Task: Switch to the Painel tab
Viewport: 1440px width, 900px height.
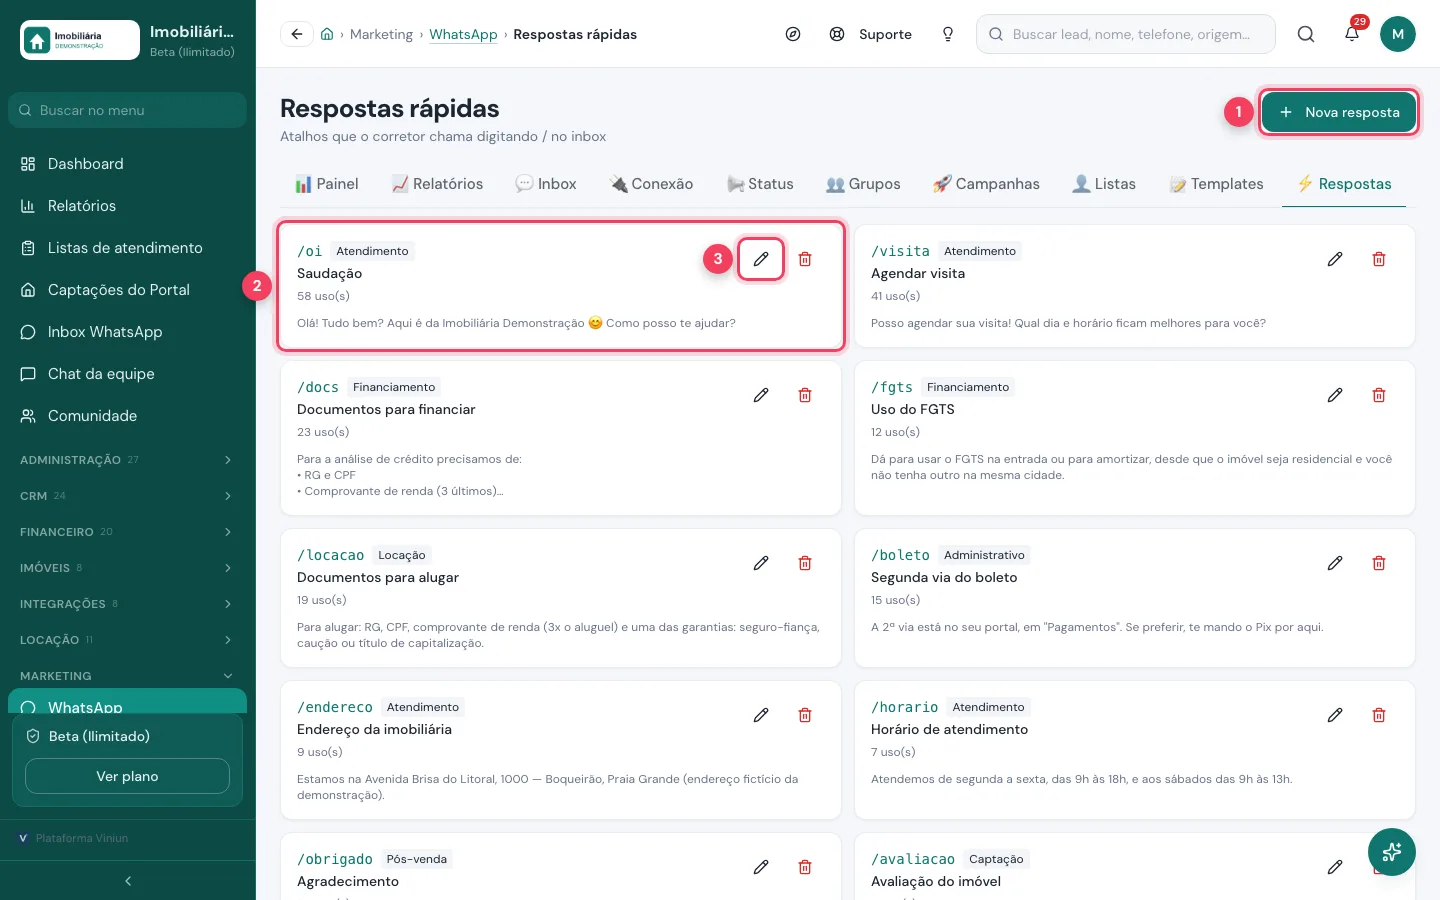Action: [327, 184]
